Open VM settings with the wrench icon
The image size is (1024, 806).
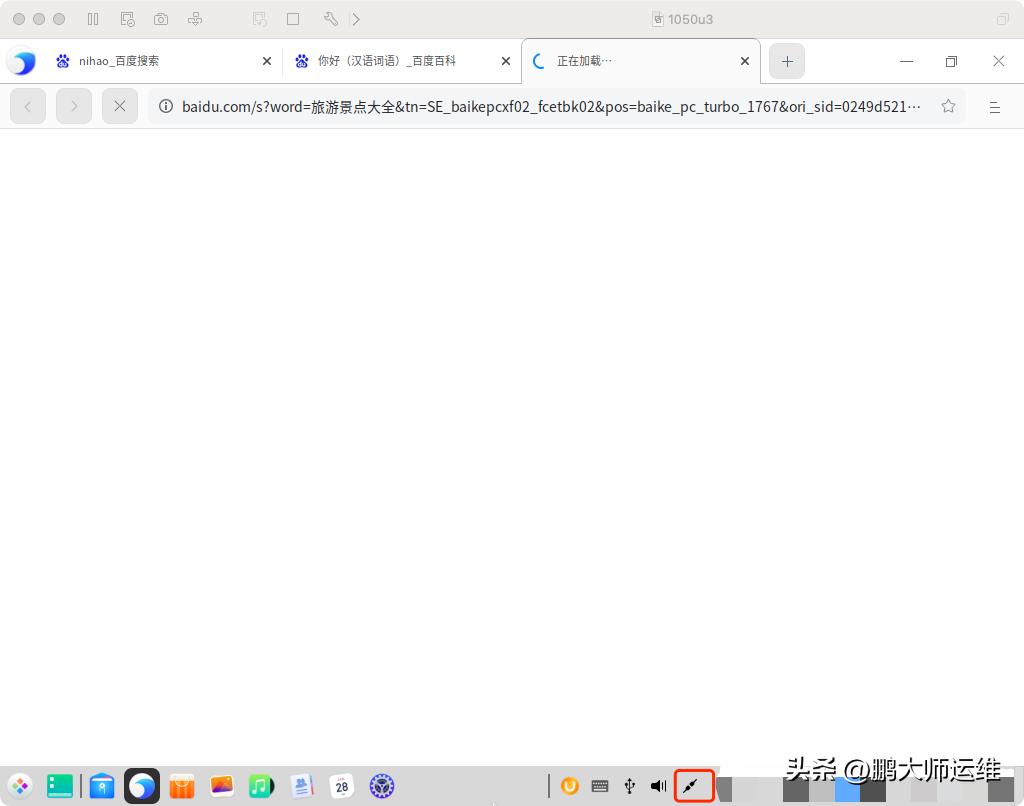(x=331, y=19)
